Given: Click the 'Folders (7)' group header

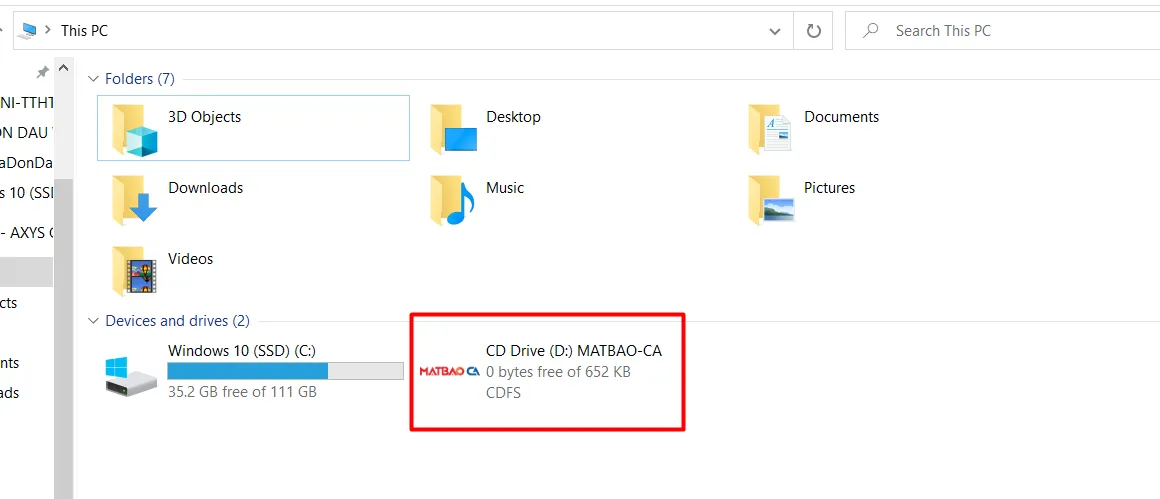Looking at the screenshot, I should point(140,78).
